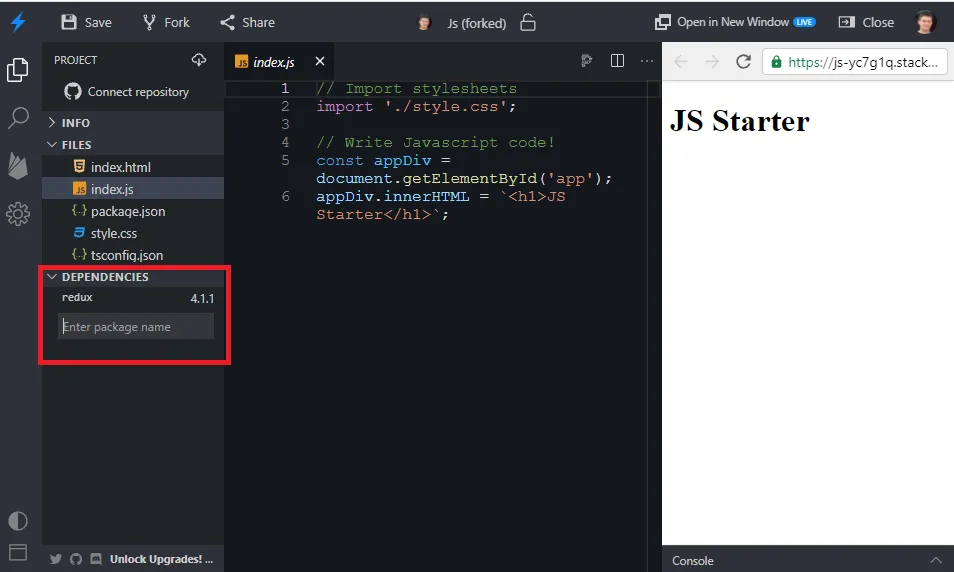Viewport: 954px width, 572px height.
Task: Collapse the DEPENDENCIES section
Action: pyautogui.click(x=133, y=277)
